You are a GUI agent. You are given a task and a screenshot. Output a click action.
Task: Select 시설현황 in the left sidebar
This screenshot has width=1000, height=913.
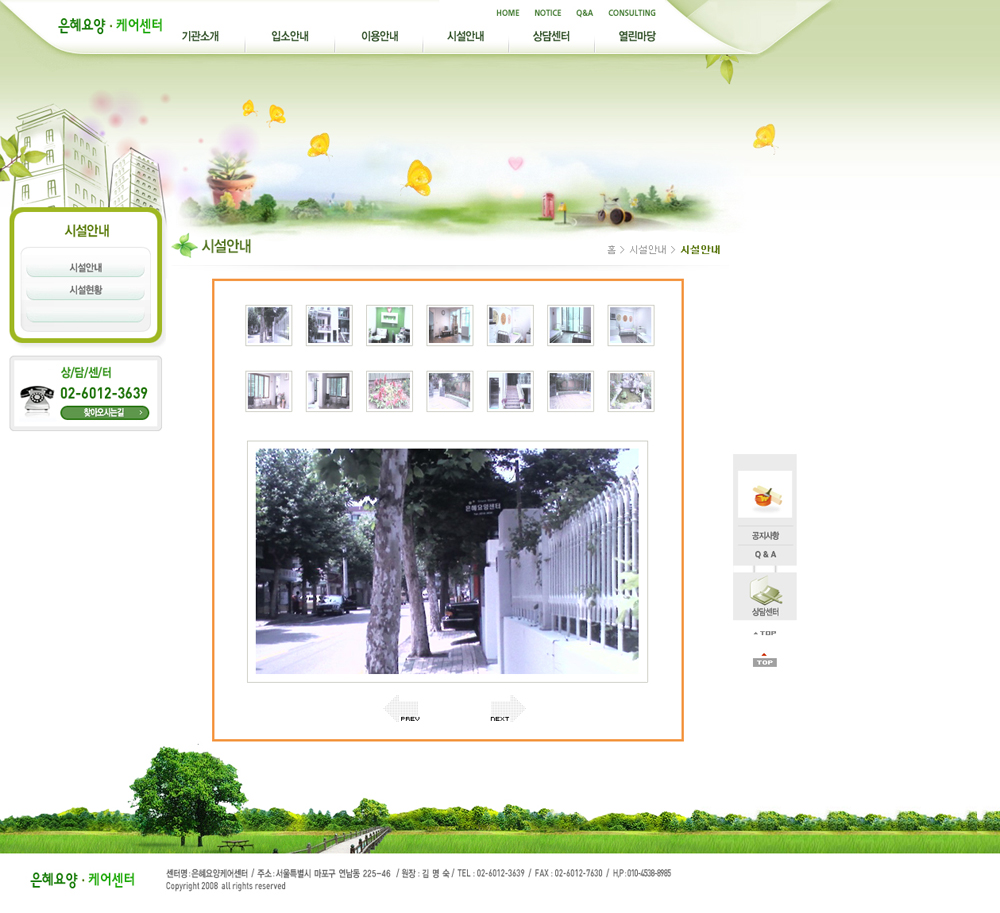click(x=85, y=290)
